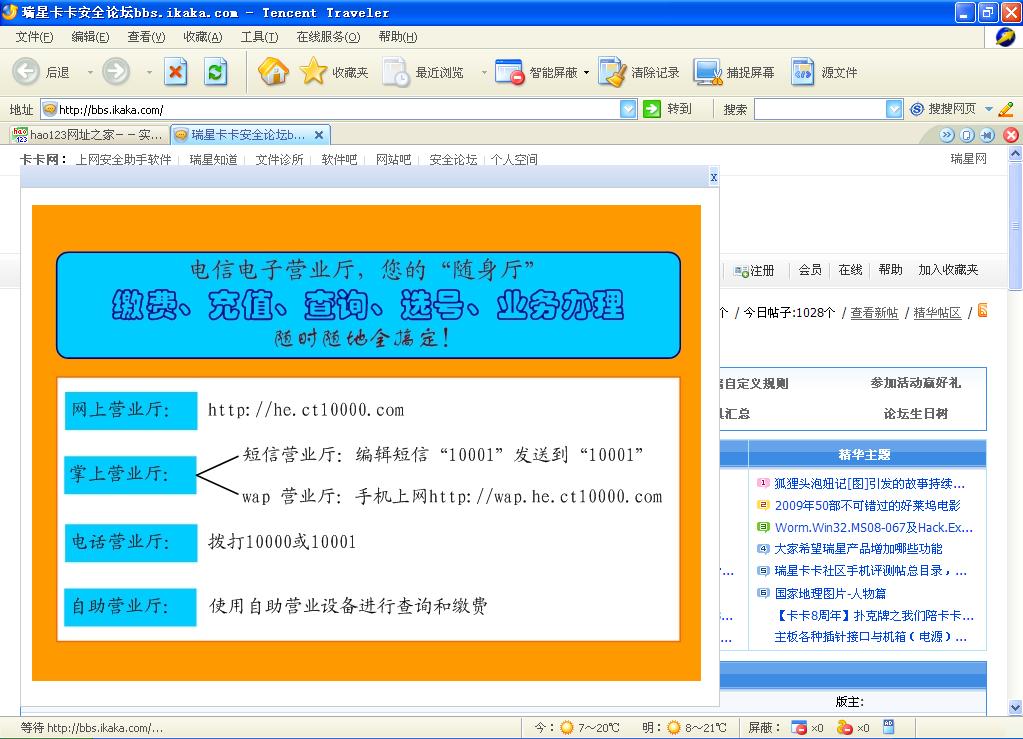Image resolution: width=1023 pixels, height=739 pixels.
Task: Close the popup ad with x
Action: (714, 177)
